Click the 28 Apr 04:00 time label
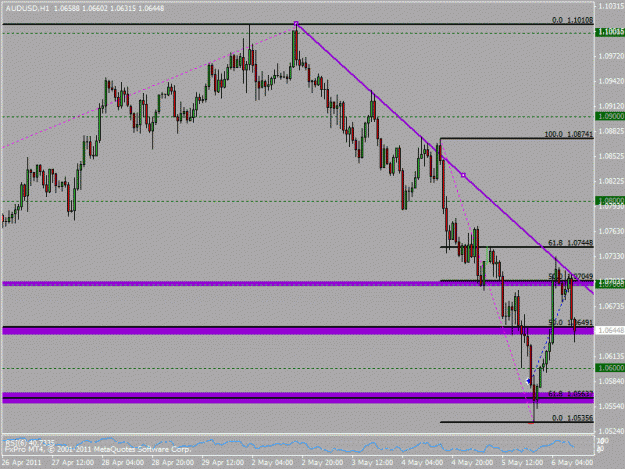The width and height of the screenshot is (625, 469). coord(123,462)
